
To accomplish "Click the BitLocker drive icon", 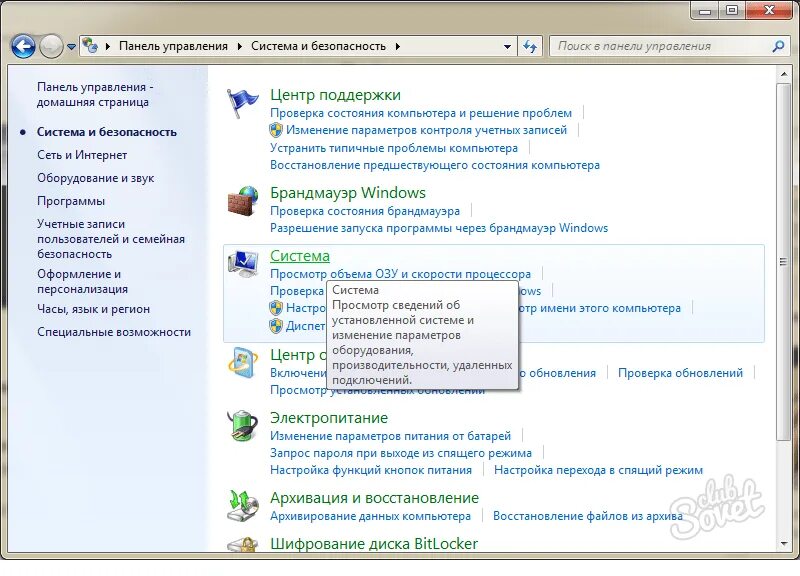I will (243, 544).
